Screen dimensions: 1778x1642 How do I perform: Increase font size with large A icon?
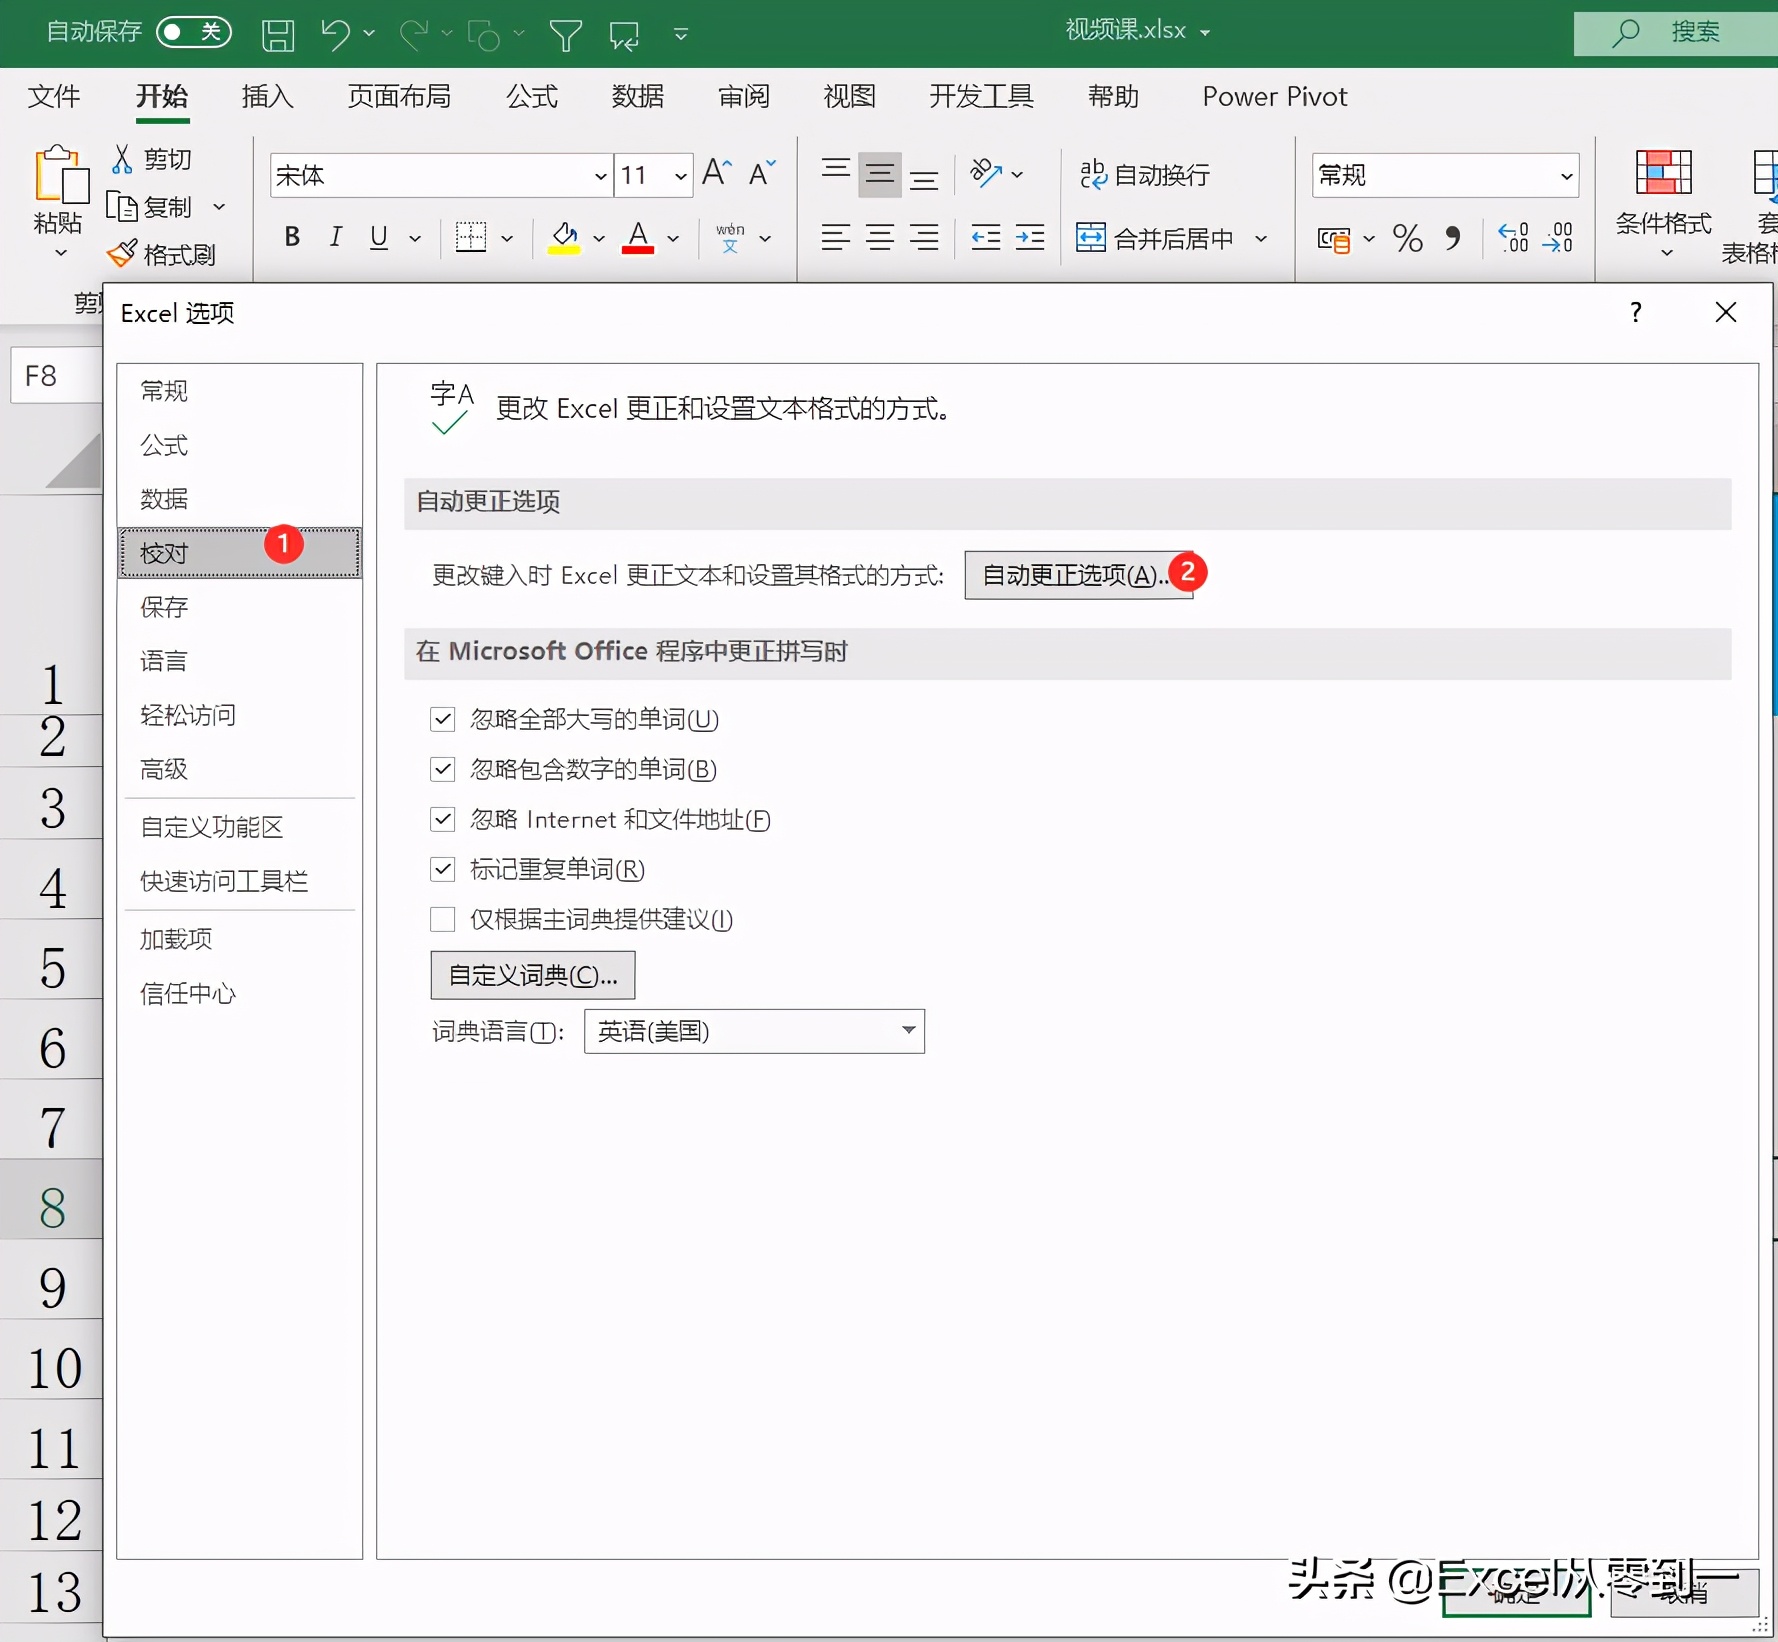click(x=717, y=173)
